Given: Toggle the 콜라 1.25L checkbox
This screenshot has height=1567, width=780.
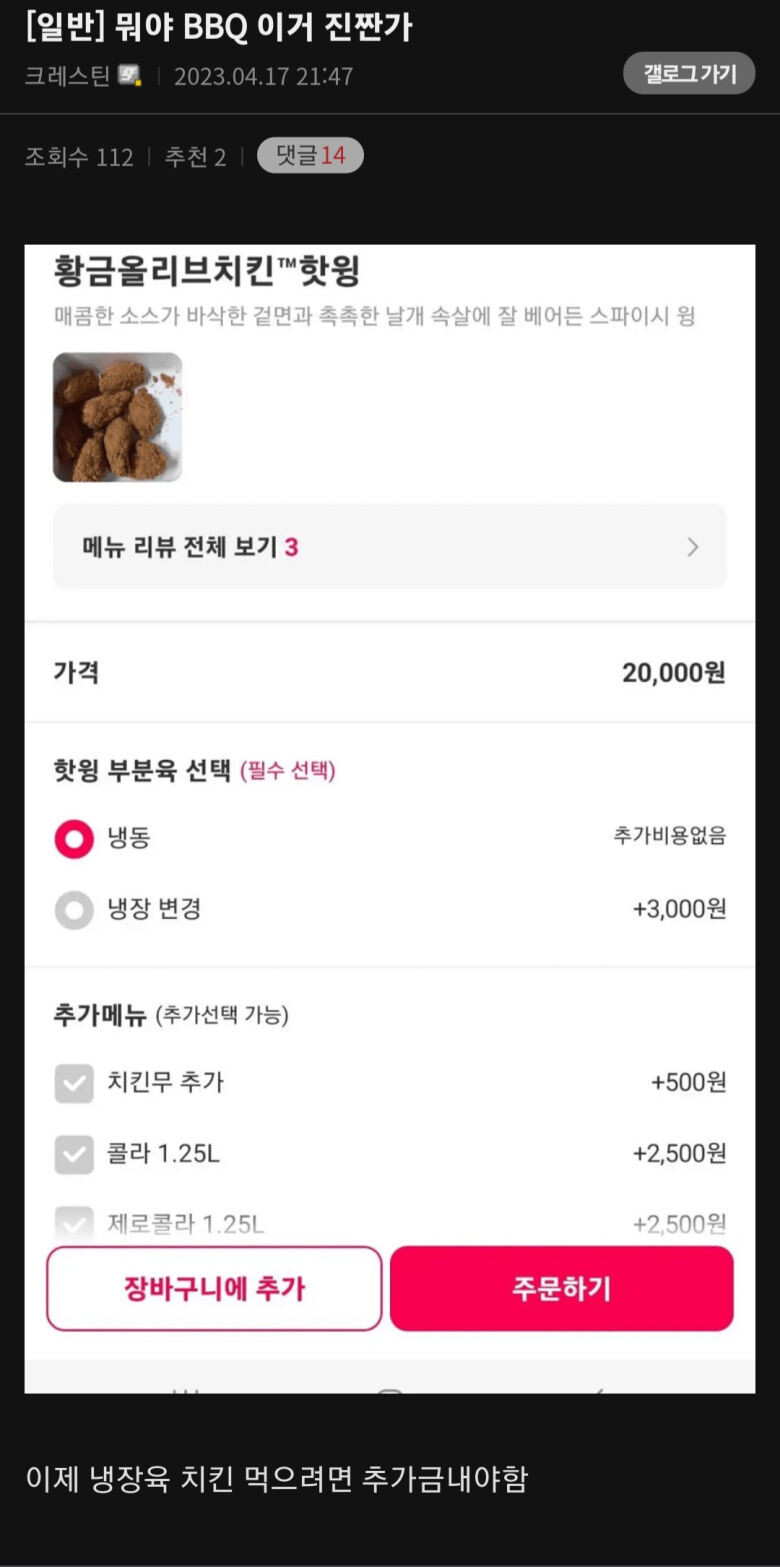Looking at the screenshot, I should pyautogui.click(x=74, y=1155).
